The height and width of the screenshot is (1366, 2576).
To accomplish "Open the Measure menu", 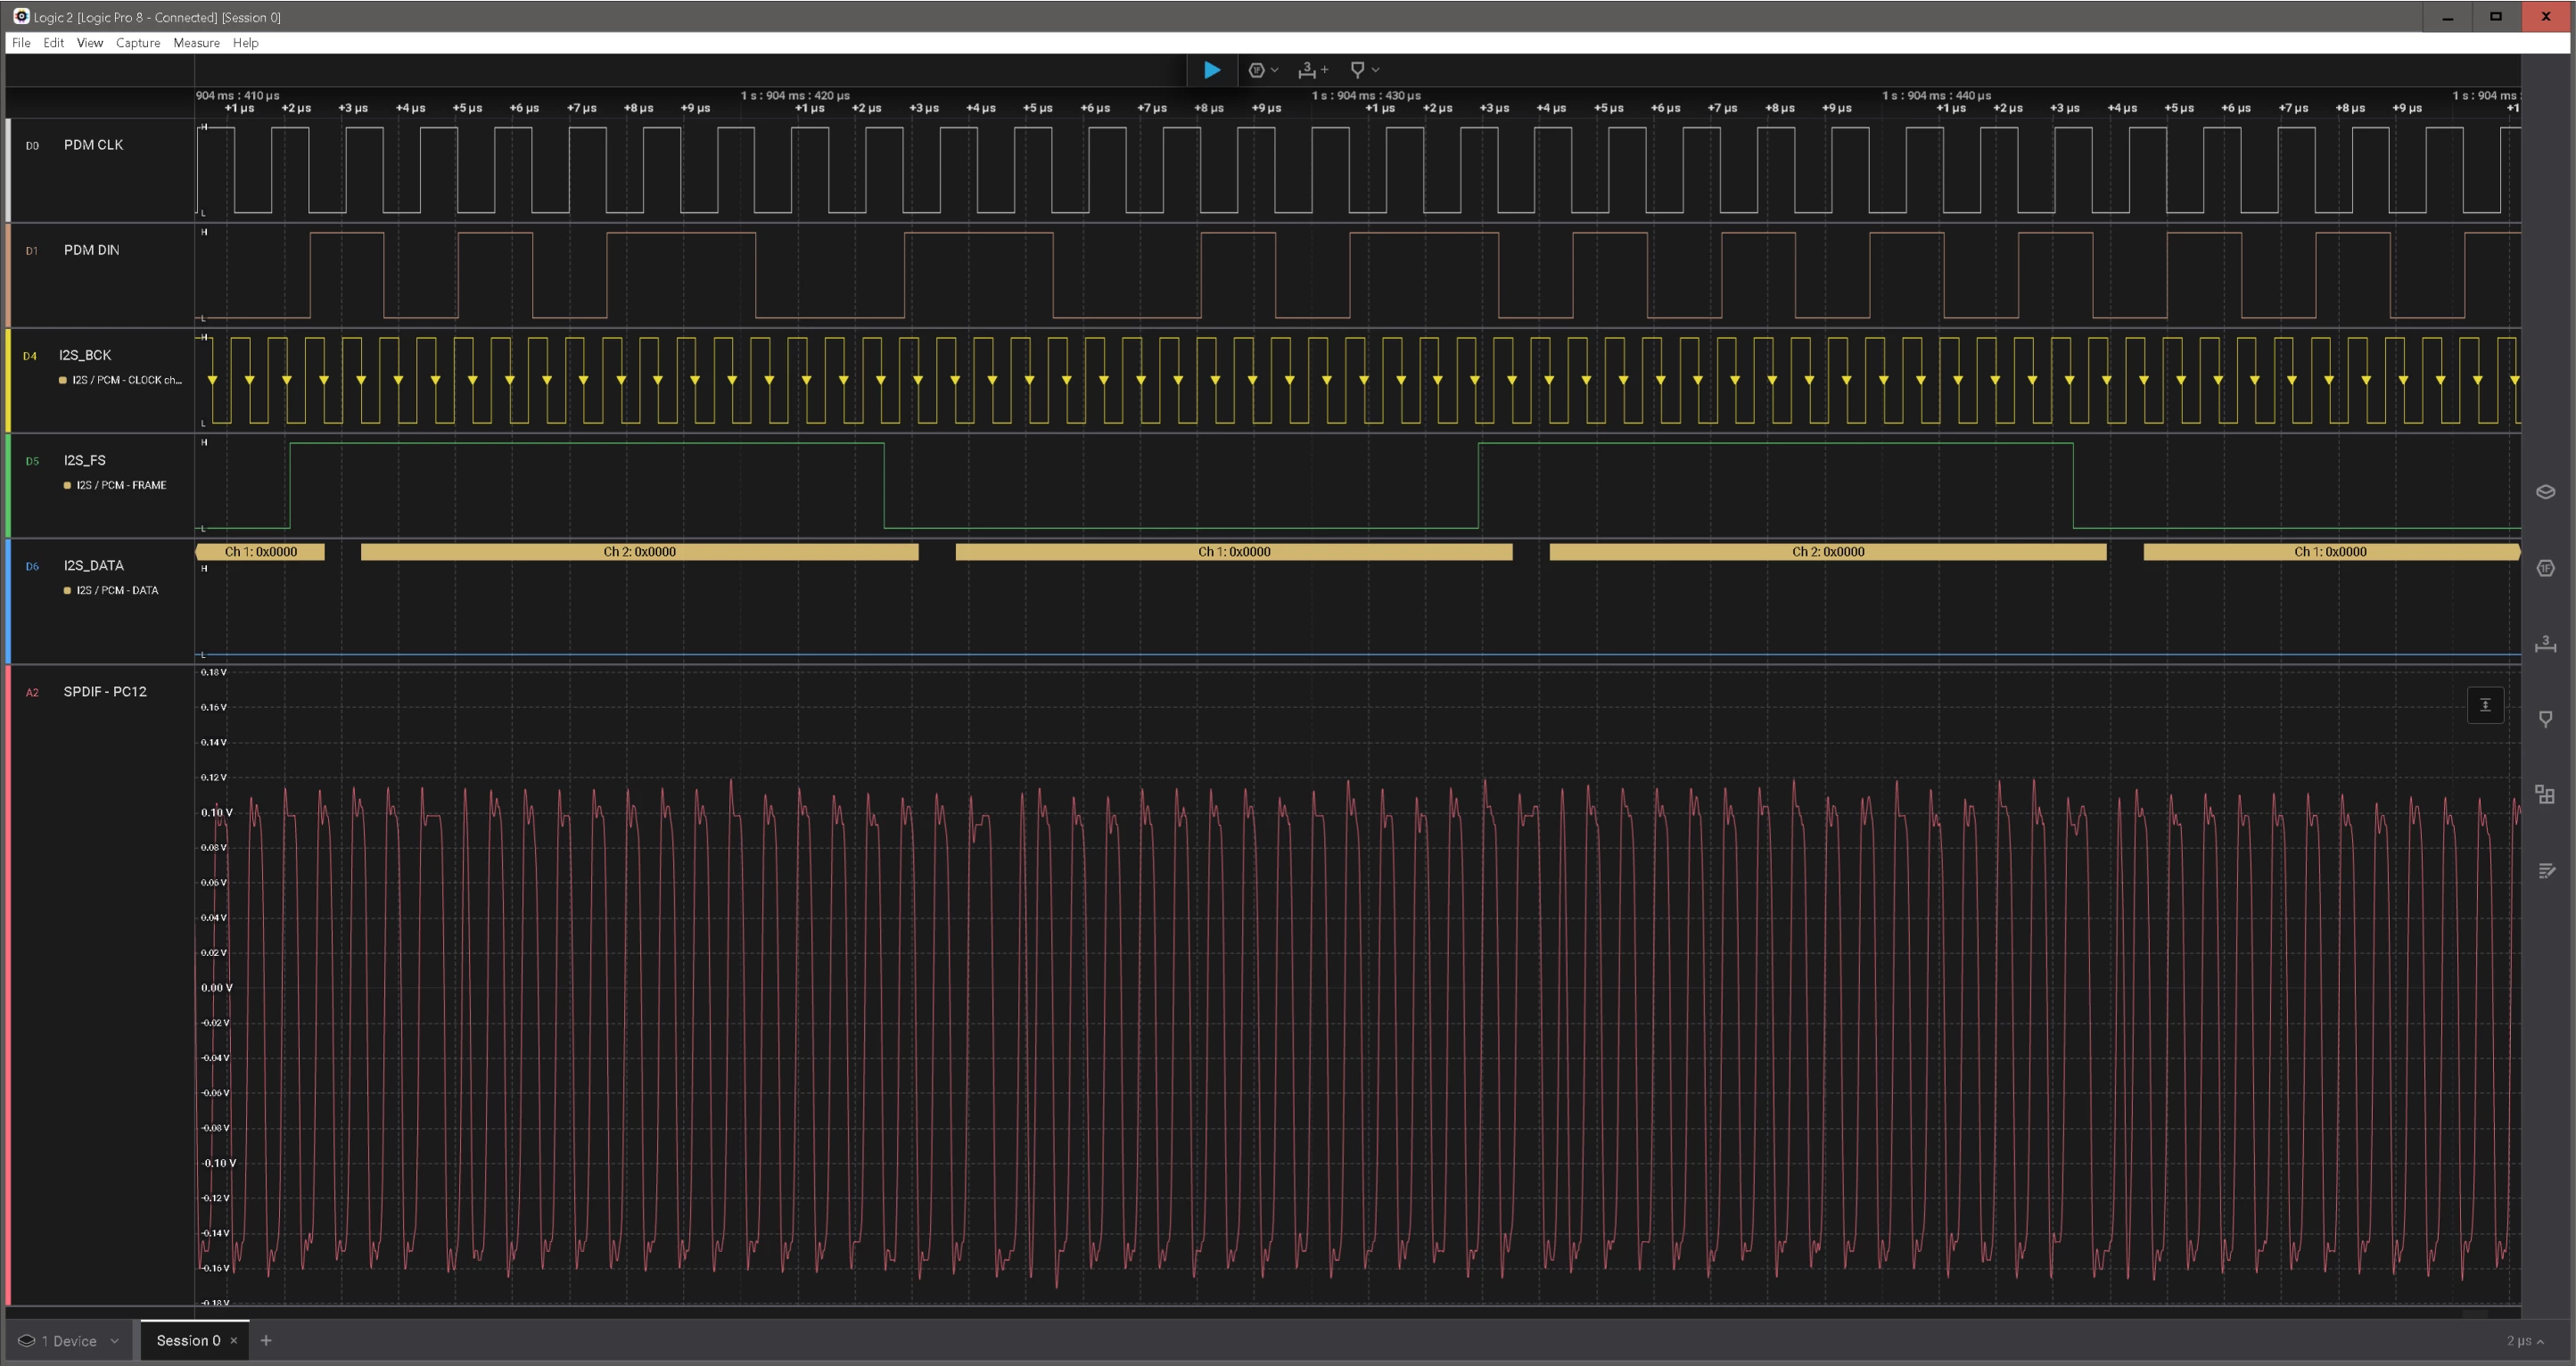I will point(196,43).
